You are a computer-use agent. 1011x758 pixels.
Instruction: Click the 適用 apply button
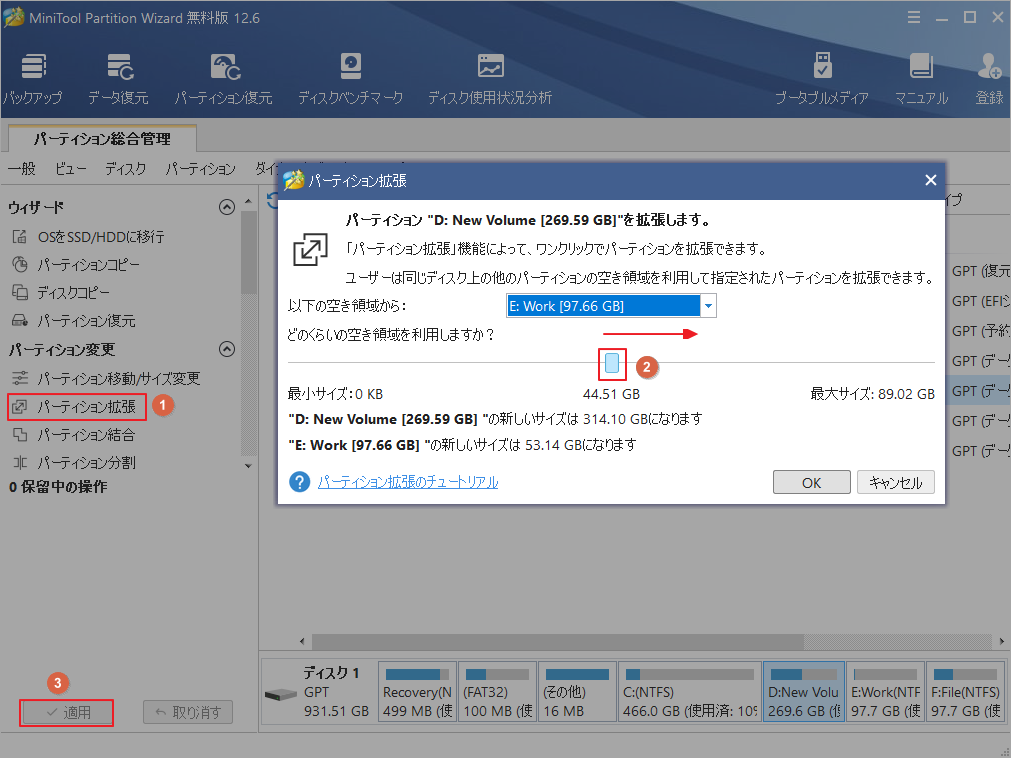pos(66,713)
